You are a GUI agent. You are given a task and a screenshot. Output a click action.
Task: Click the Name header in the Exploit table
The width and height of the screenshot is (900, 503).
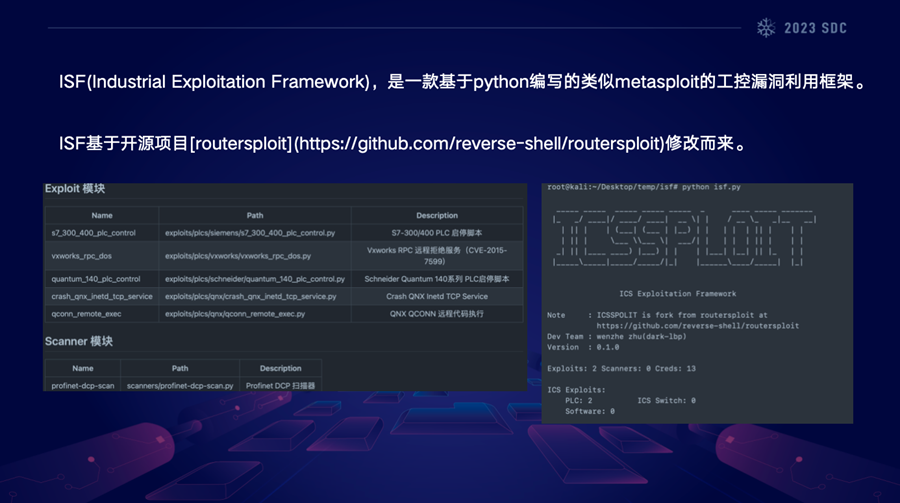(x=102, y=215)
